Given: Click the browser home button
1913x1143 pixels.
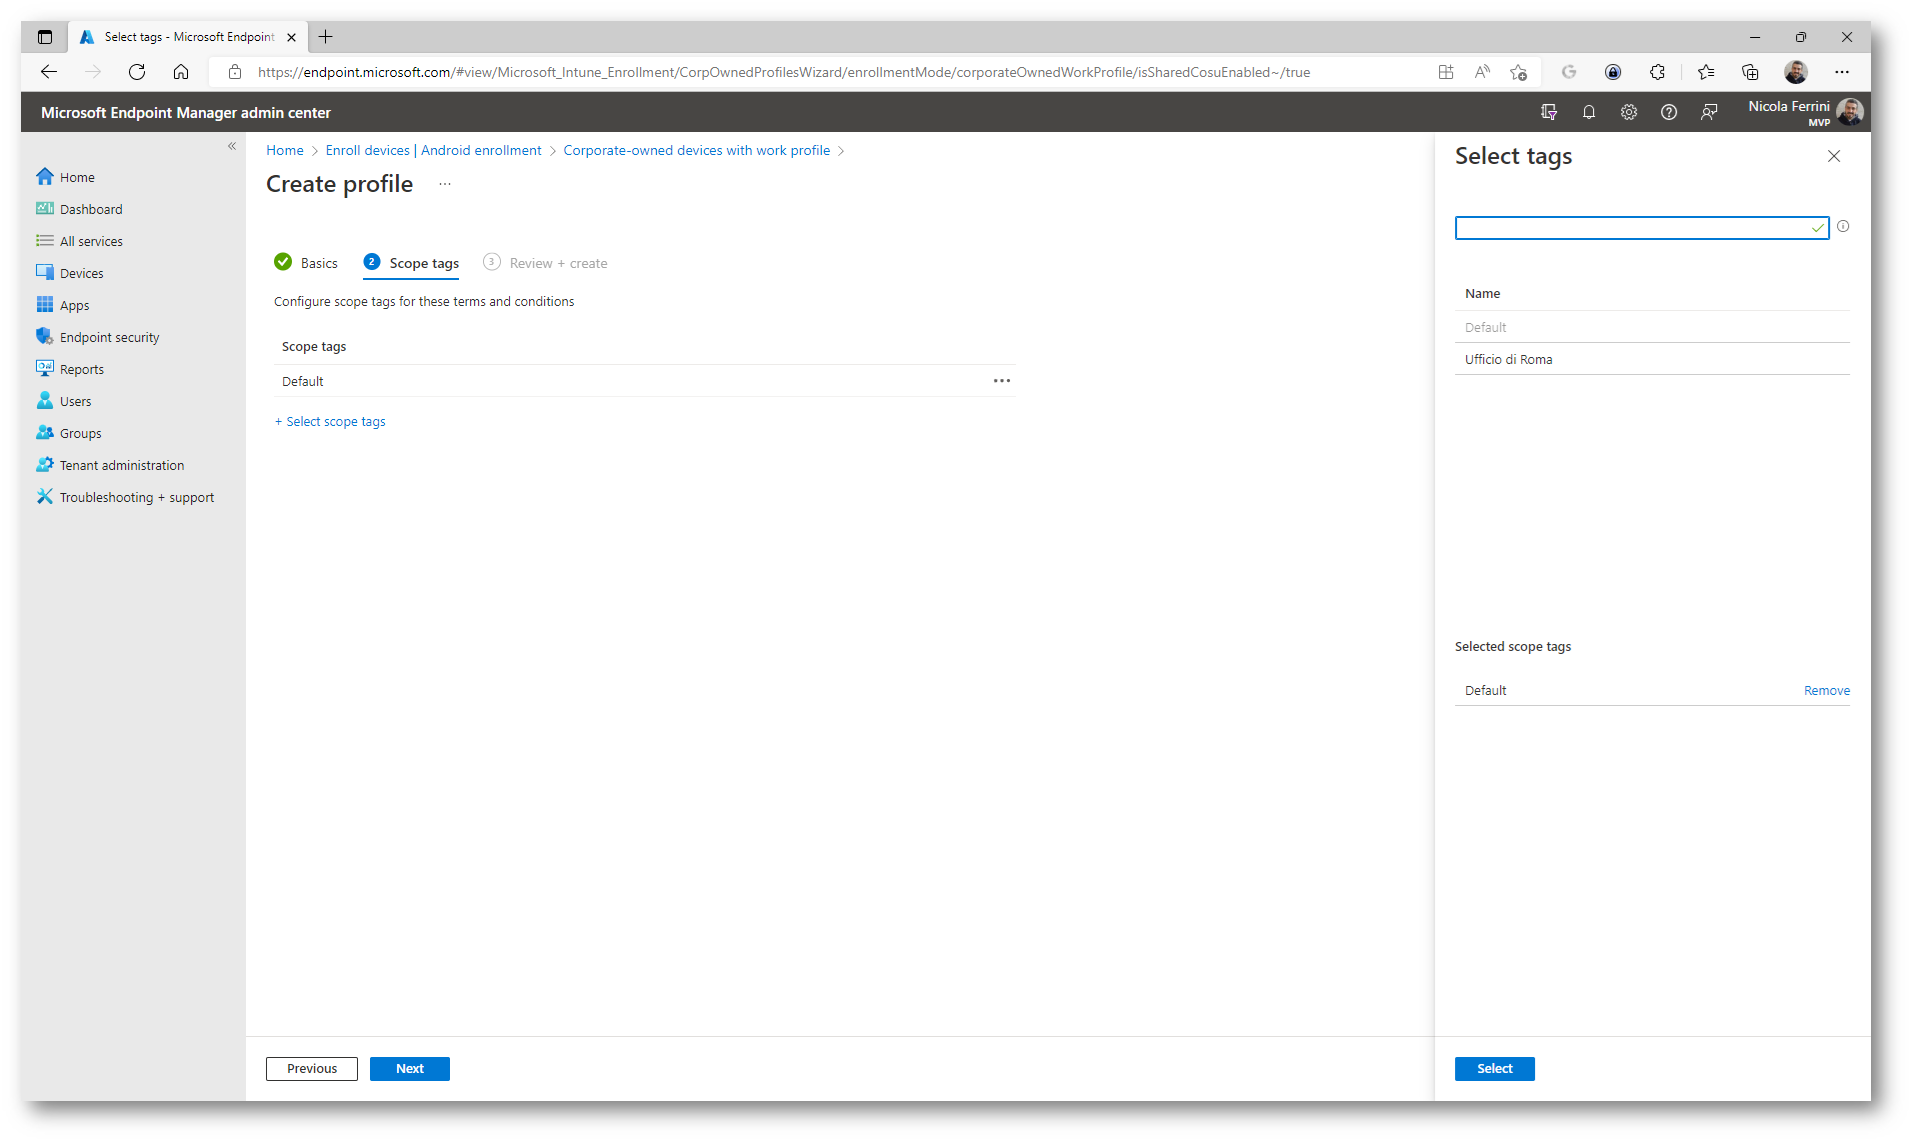Looking at the screenshot, I should pos(181,72).
